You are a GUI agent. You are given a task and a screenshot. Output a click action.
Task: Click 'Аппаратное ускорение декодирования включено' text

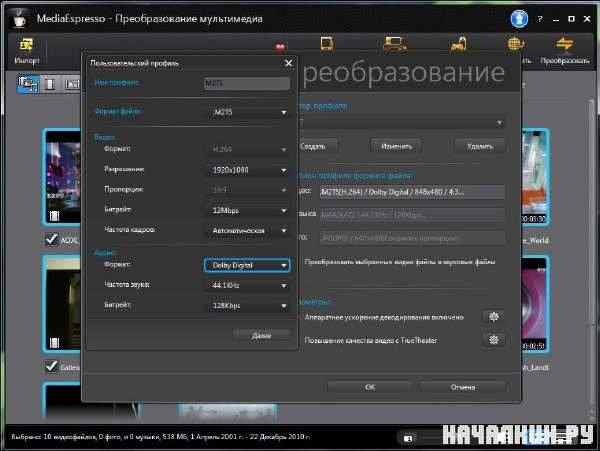[384, 317]
